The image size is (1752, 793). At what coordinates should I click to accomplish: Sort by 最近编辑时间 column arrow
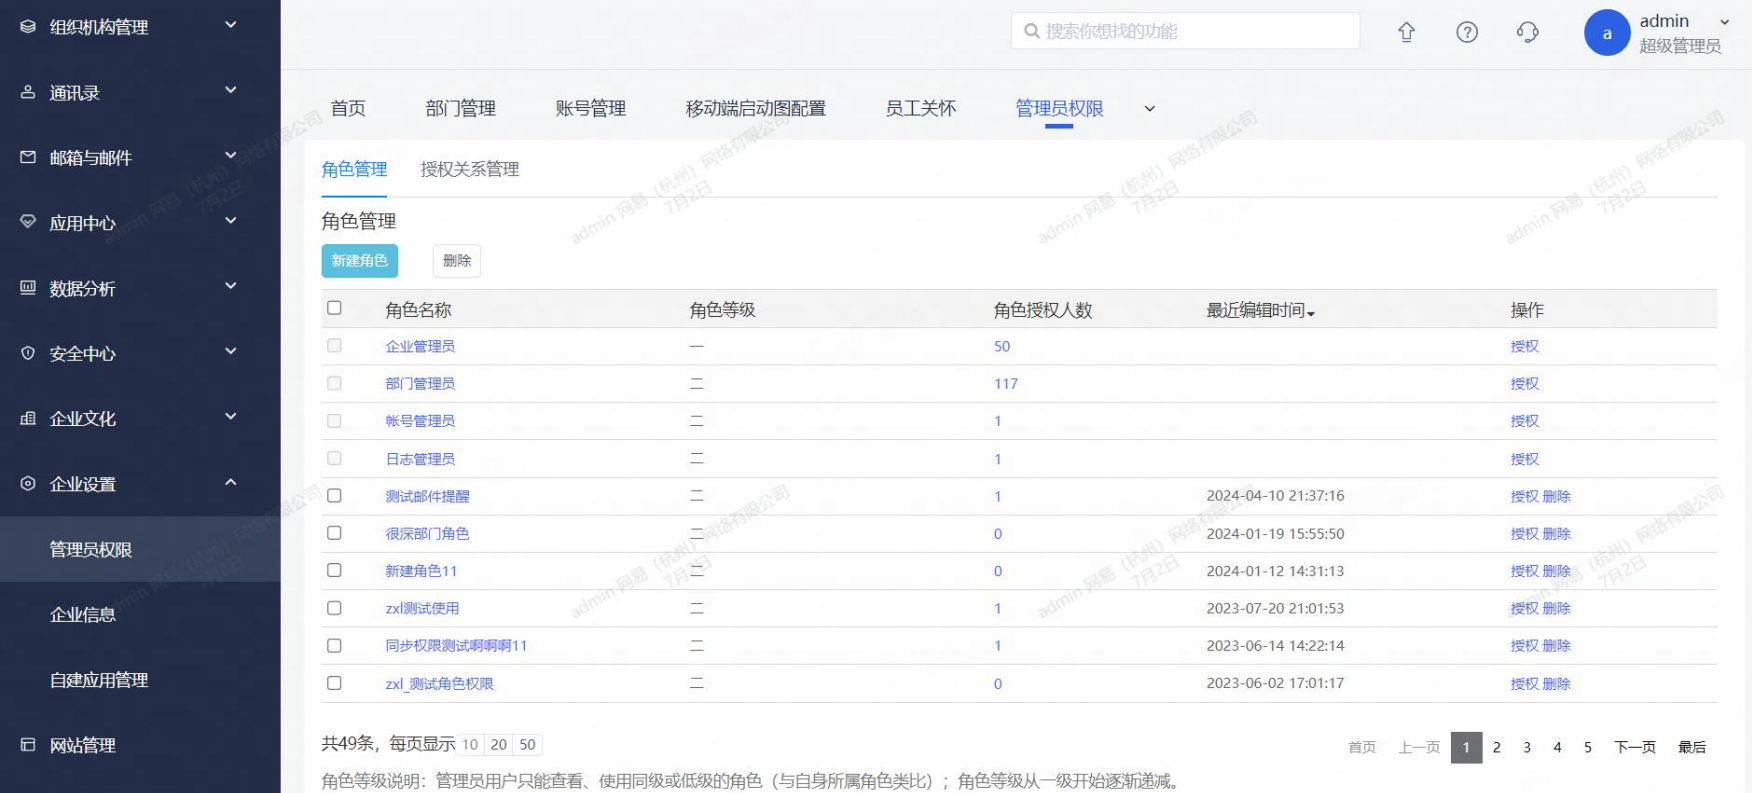(x=1311, y=314)
